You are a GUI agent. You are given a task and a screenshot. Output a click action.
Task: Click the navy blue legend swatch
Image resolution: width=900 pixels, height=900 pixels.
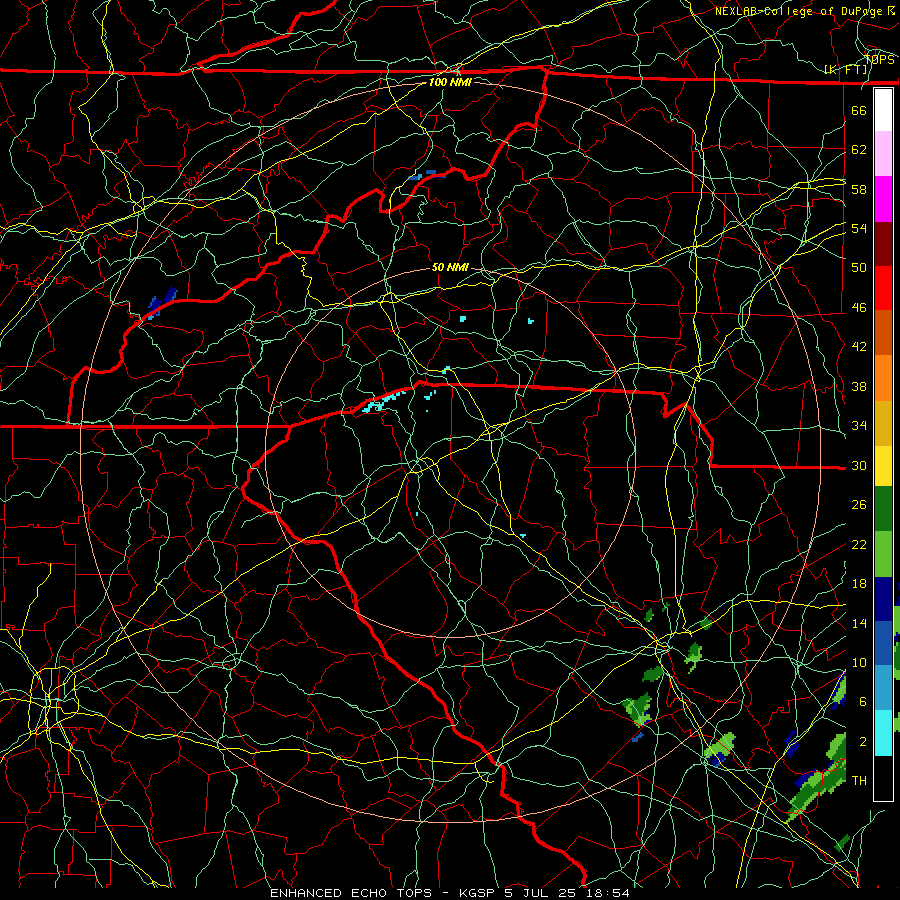click(x=883, y=600)
